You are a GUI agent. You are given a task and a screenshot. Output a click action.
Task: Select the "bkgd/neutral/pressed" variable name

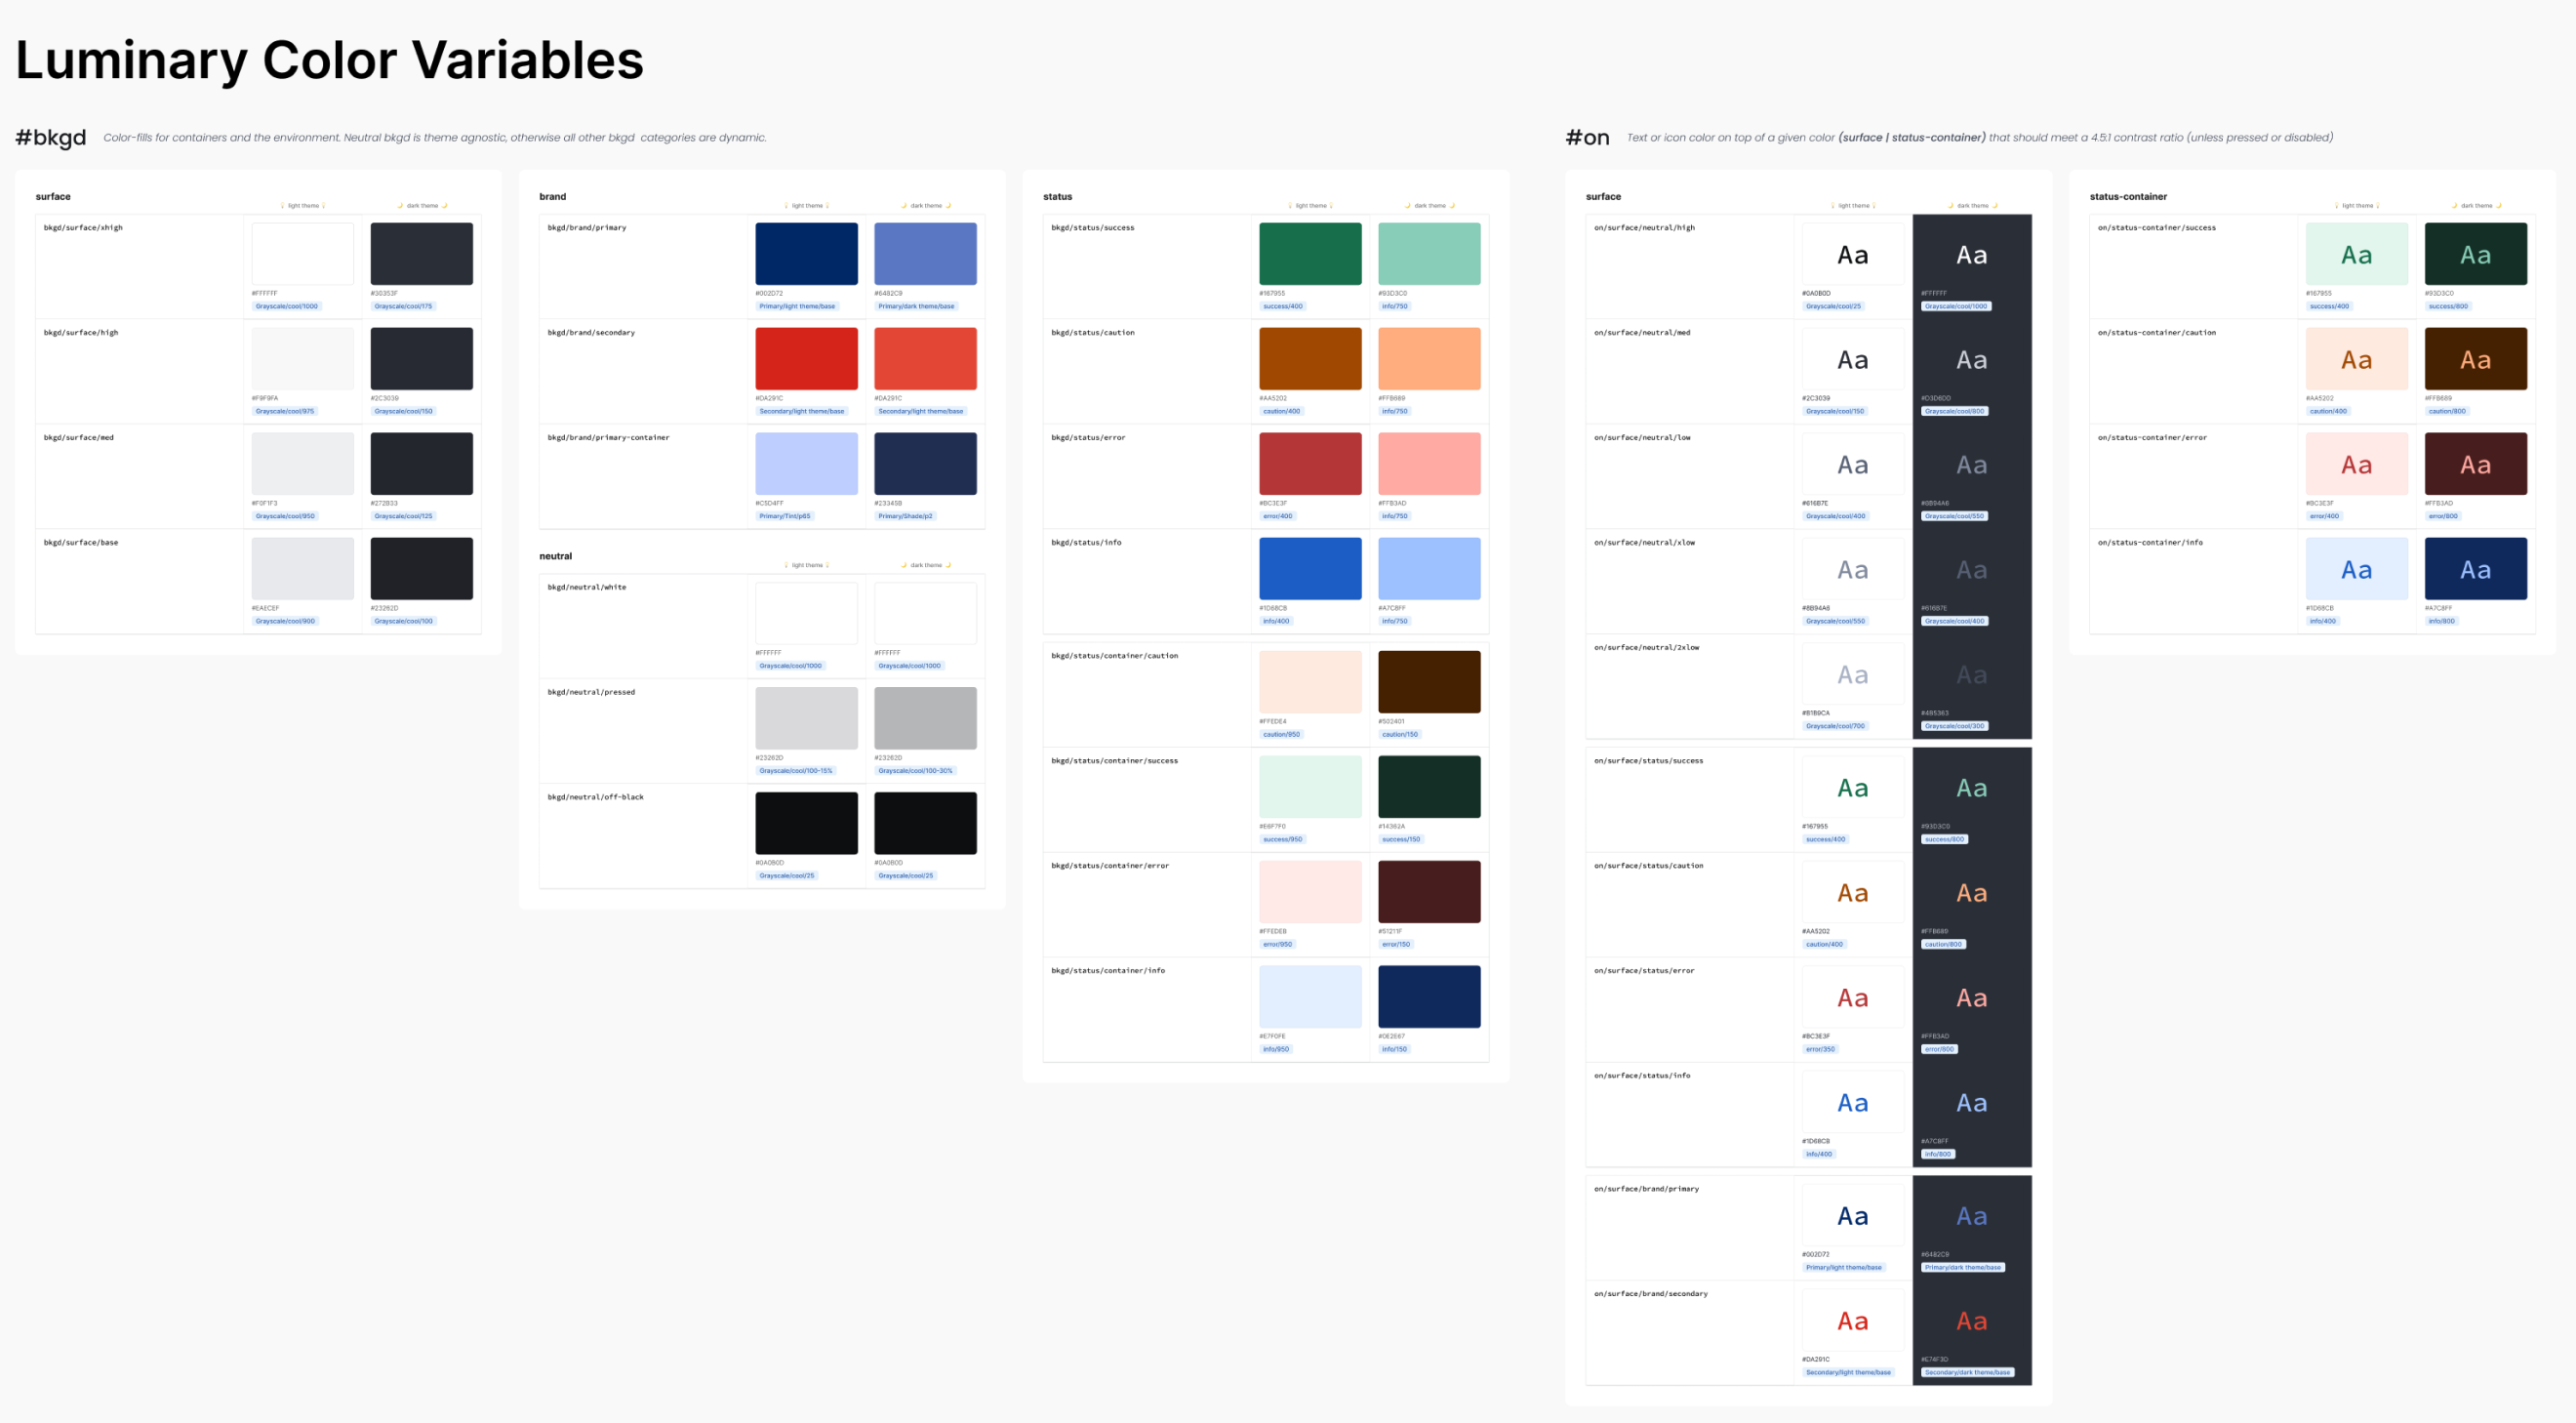coord(591,692)
